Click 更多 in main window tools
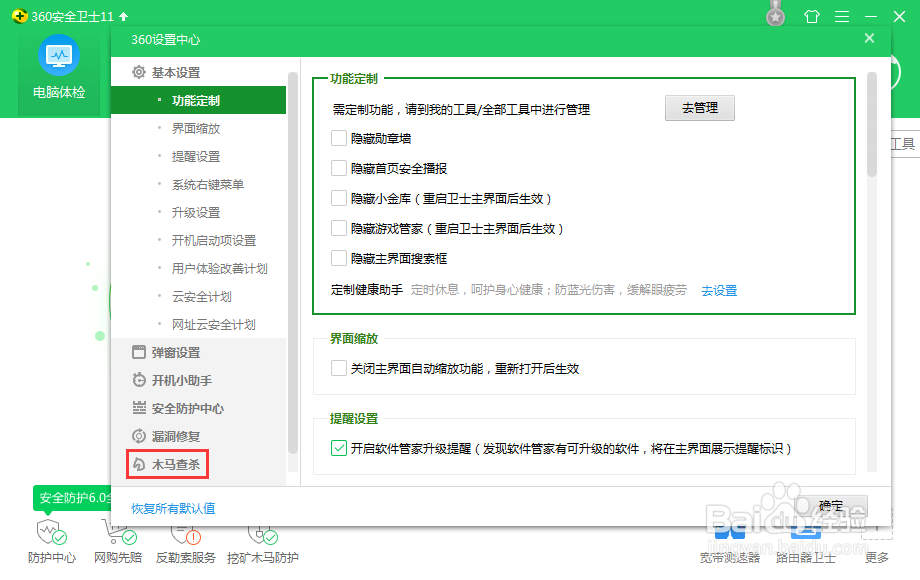Viewport: 920px width, 580px height. (877, 558)
